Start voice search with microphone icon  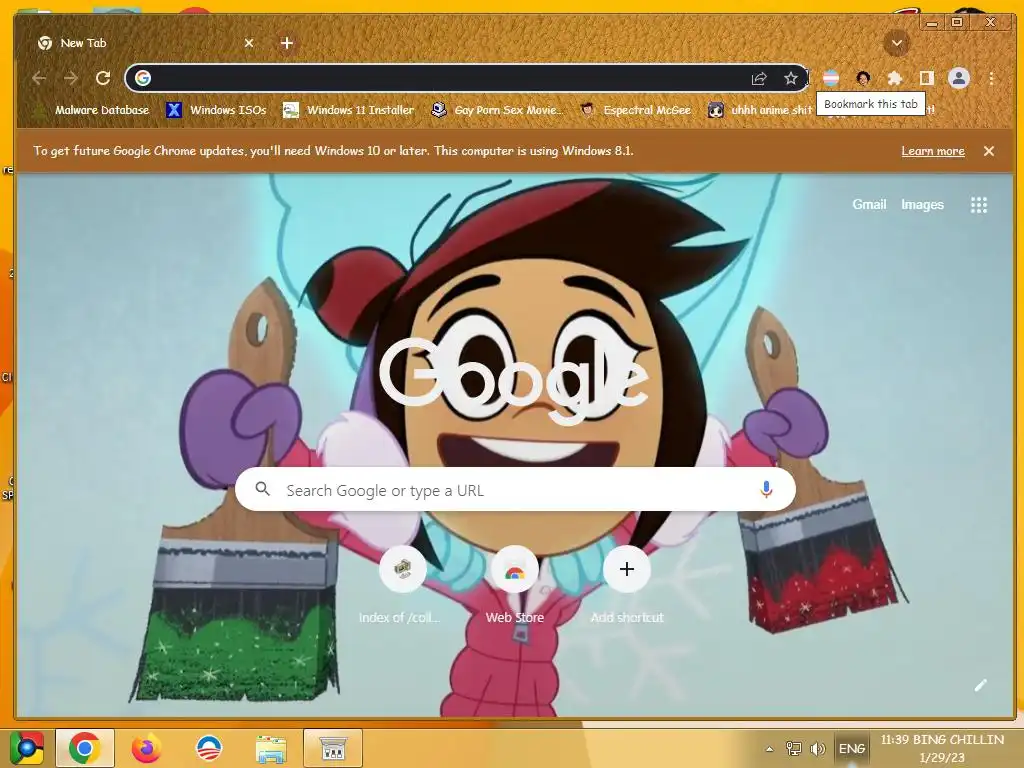click(767, 489)
